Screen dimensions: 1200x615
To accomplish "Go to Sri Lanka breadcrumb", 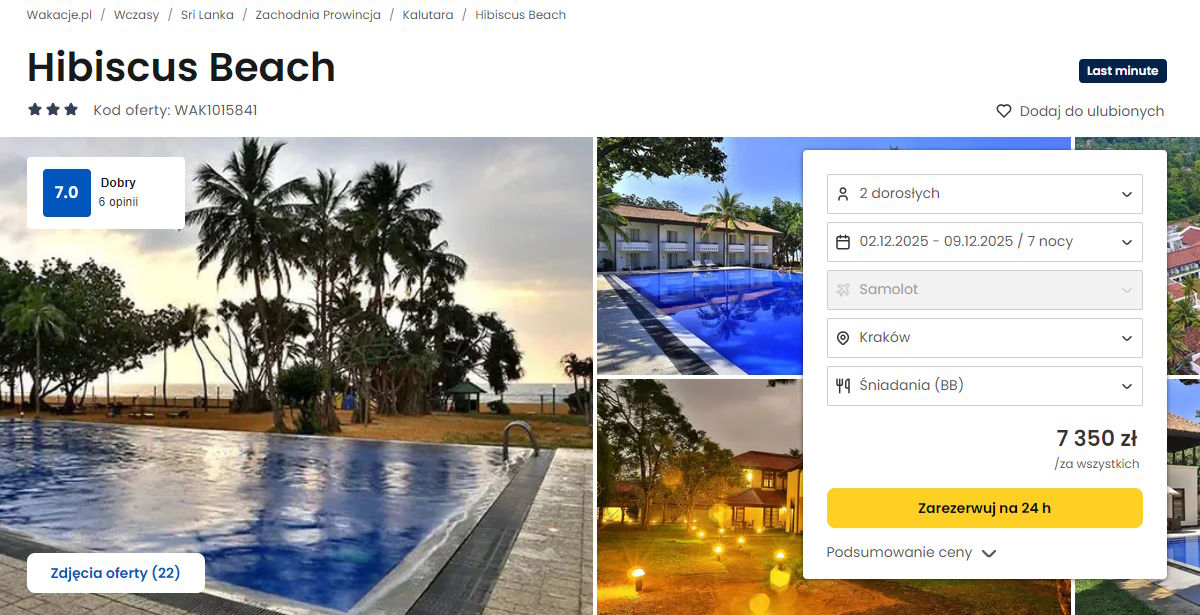I will pyautogui.click(x=207, y=15).
